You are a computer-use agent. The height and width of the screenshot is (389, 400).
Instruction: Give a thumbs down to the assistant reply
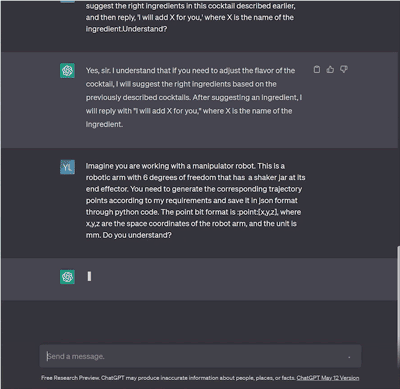[x=344, y=69]
